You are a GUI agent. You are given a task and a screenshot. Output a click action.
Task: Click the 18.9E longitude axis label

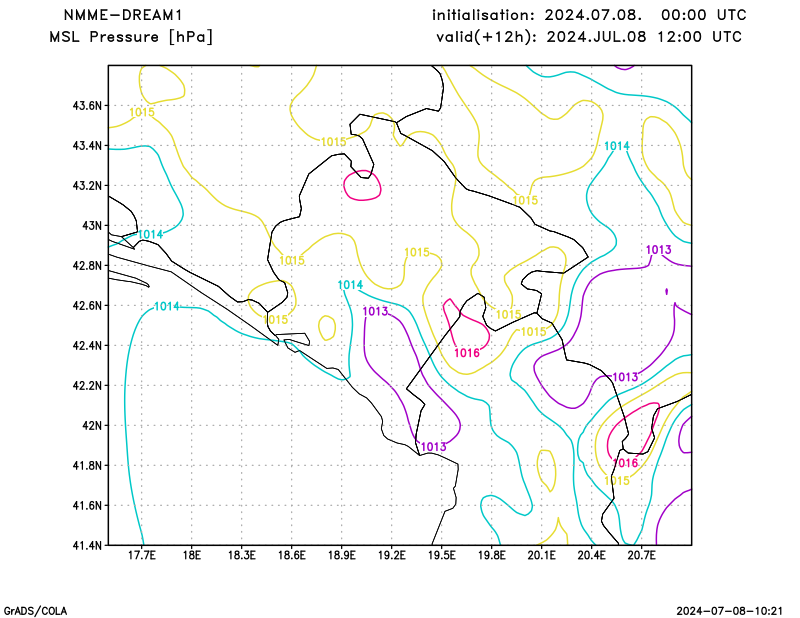point(341,555)
